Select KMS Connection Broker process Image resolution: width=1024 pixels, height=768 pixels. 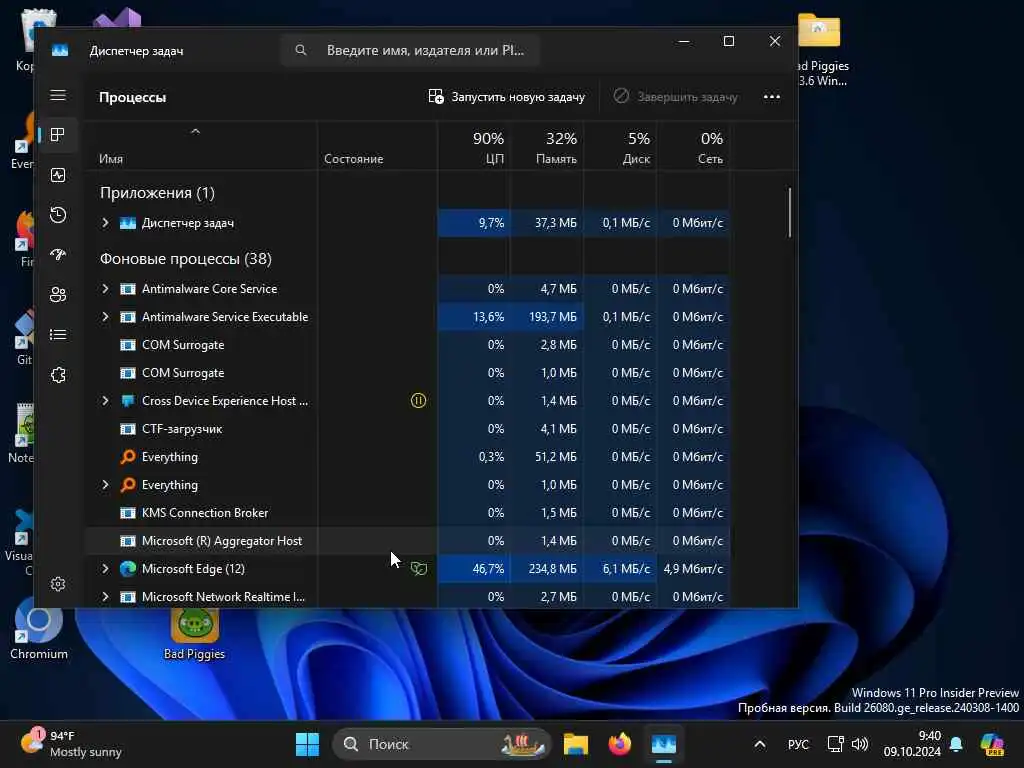click(407, 513)
